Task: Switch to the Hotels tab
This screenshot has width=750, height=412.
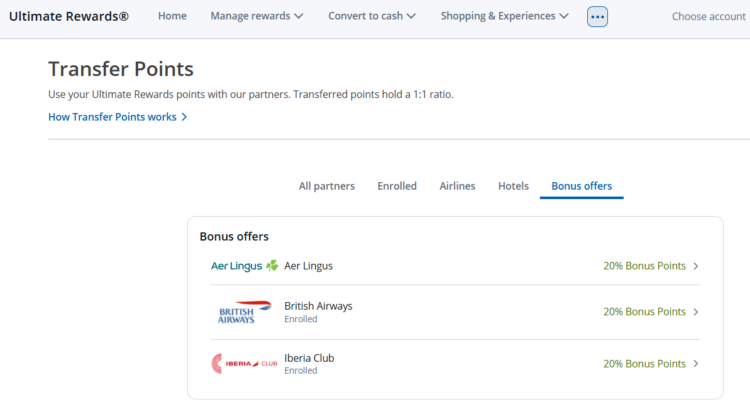Action: pos(513,186)
